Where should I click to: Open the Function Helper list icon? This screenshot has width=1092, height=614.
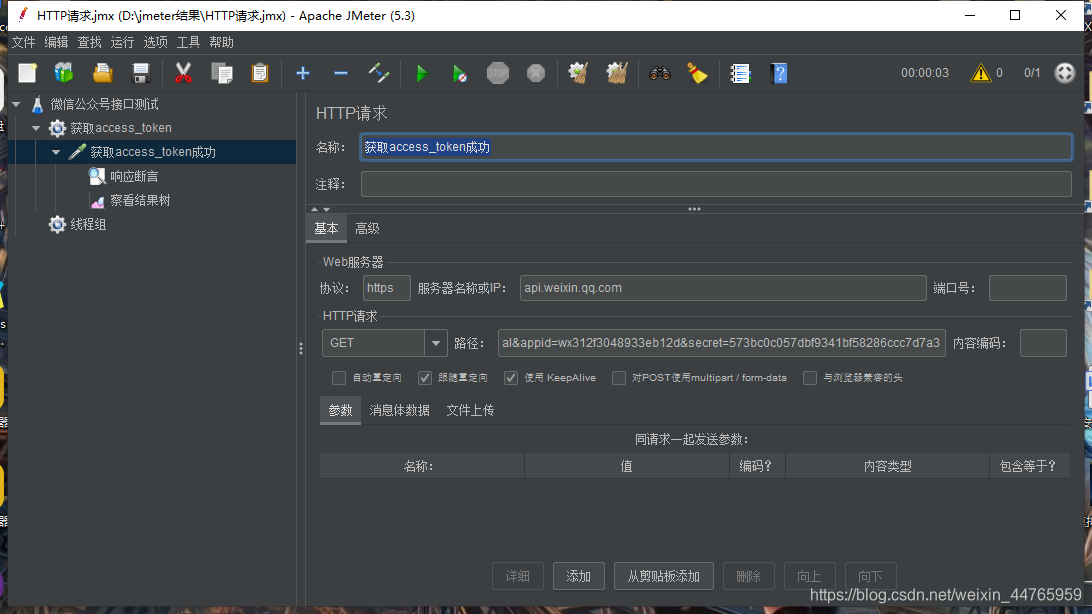click(x=740, y=73)
